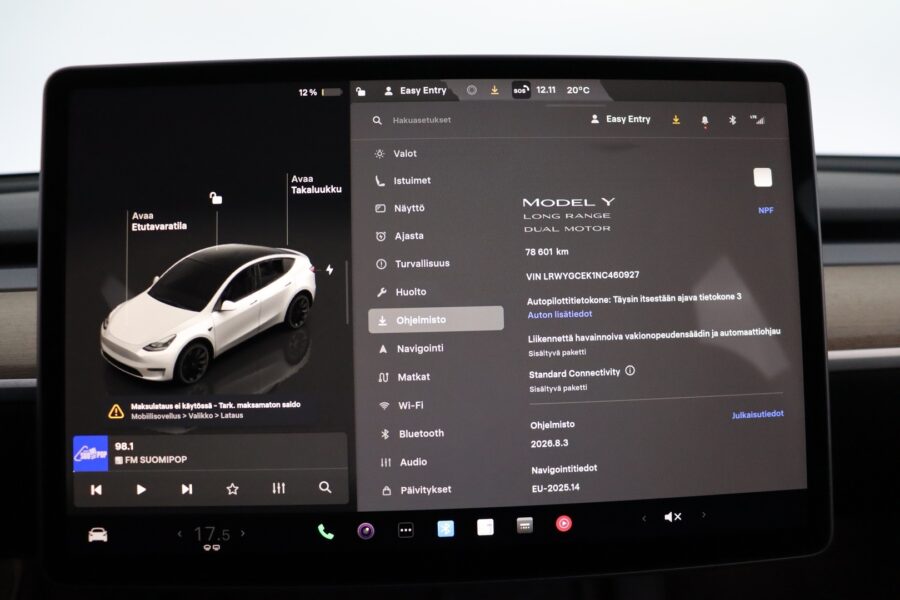This screenshot has height=600, width=900.
Task: Tap the Model Y car image
Action: [208, 315]
